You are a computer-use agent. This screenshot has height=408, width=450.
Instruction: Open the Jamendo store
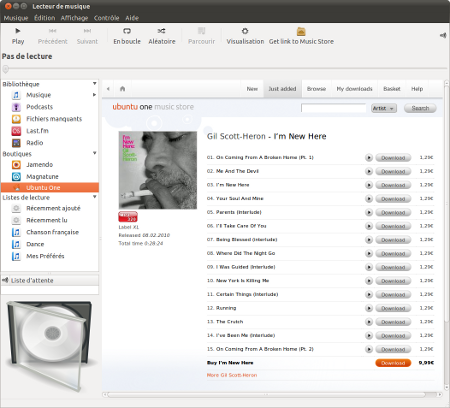coord(50,165)
